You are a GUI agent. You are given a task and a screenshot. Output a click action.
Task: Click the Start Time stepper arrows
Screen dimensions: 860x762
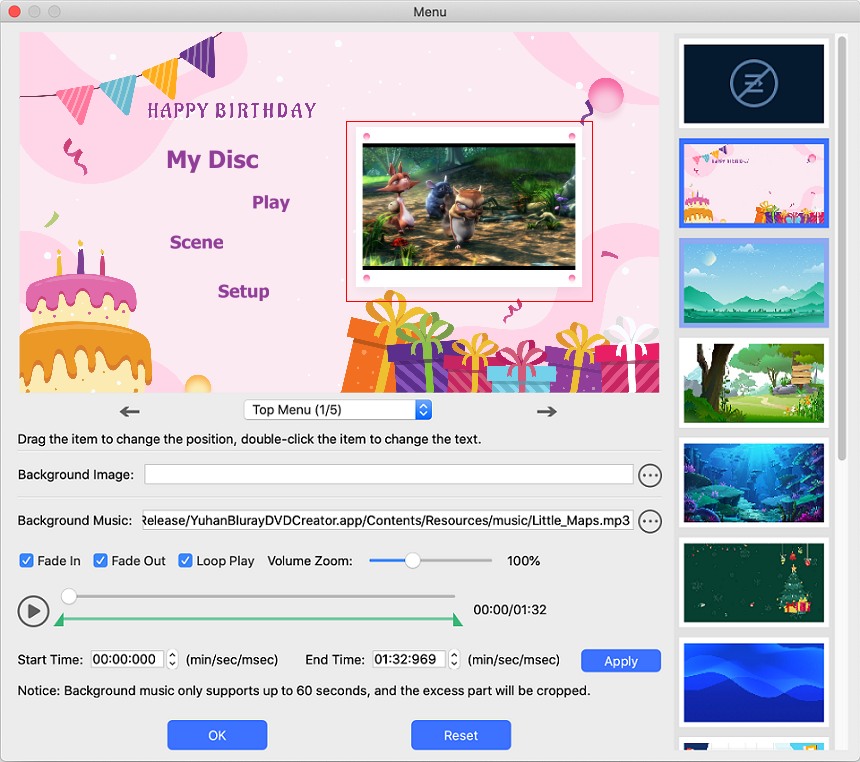(x=172, y=659)
